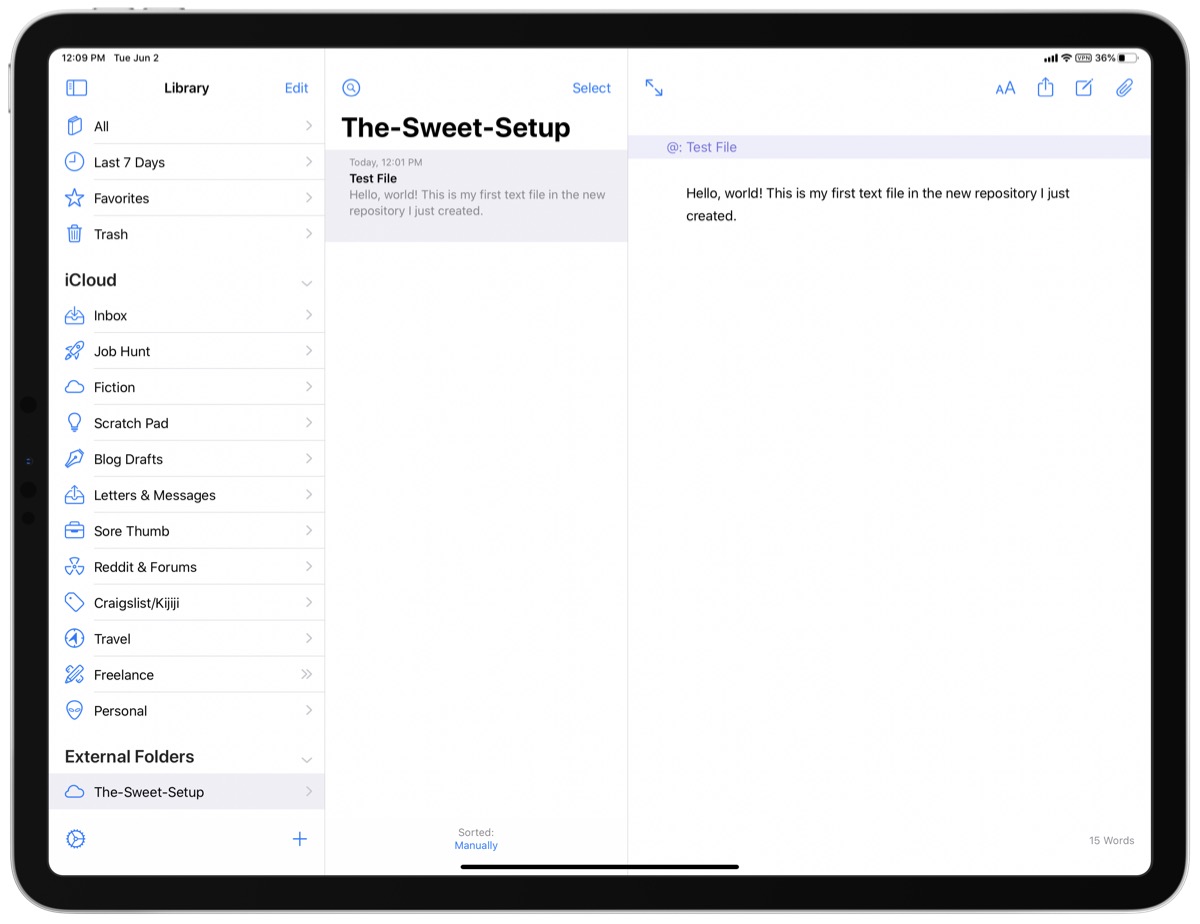
Task: Open the Test File sheet in list
Action: [x=476, y=195]
